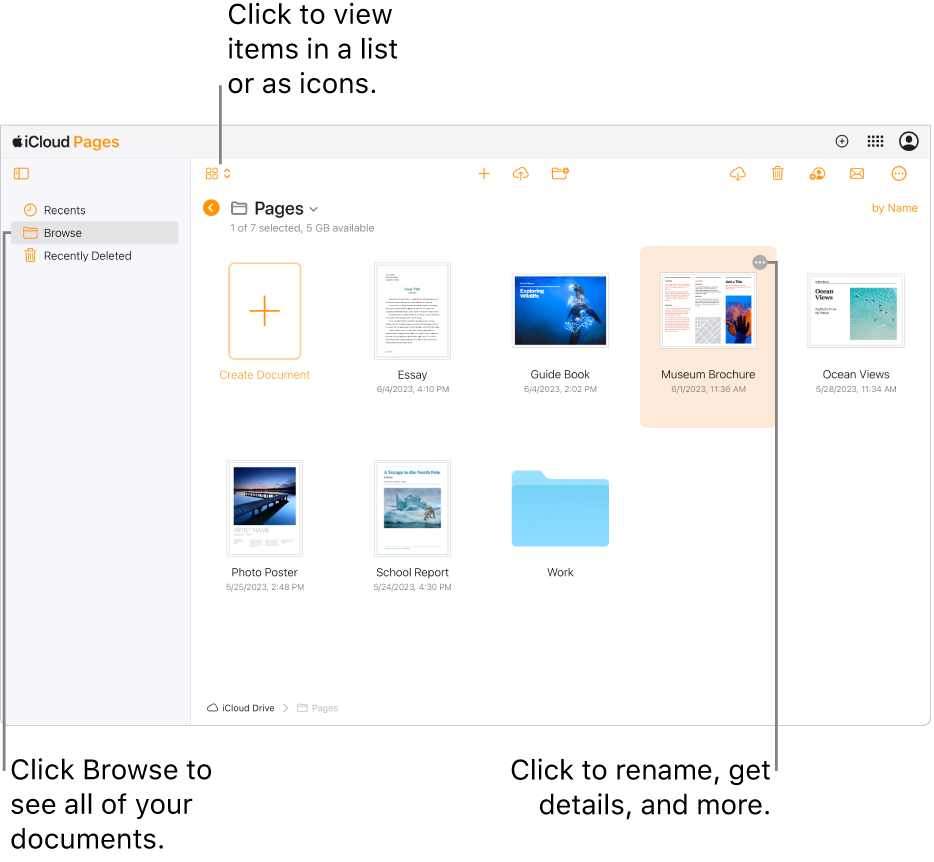Screen dimensions: 934x862
Task: Click the Photo Poster file name
Action: click(x=264, y=572)
